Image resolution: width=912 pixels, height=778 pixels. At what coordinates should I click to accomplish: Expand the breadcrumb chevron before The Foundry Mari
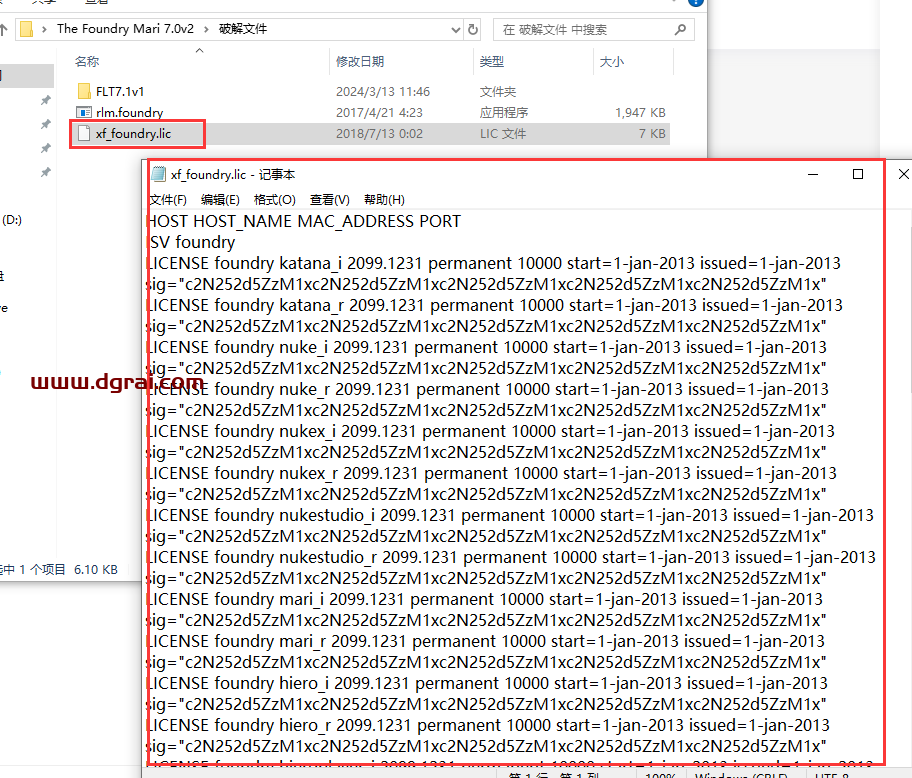(44, 29)
